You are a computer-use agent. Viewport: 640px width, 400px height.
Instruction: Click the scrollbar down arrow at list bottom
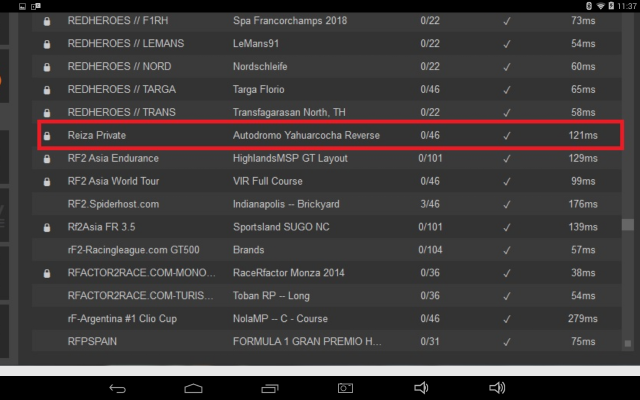(628, 344)
